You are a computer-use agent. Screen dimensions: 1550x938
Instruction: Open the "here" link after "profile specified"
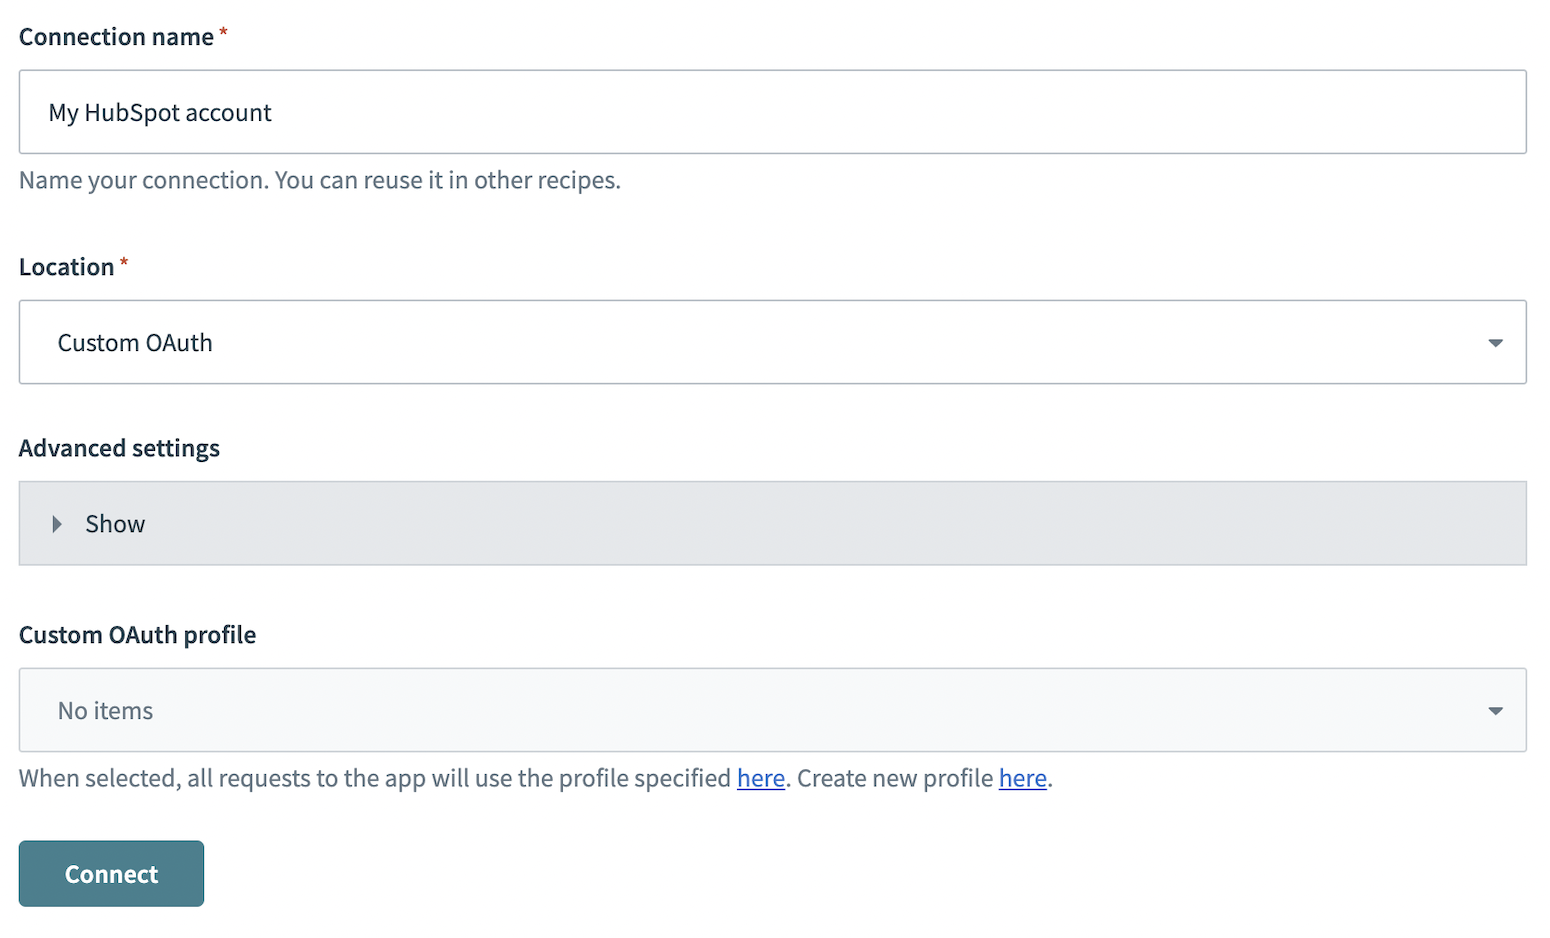(x=760, y=778)
